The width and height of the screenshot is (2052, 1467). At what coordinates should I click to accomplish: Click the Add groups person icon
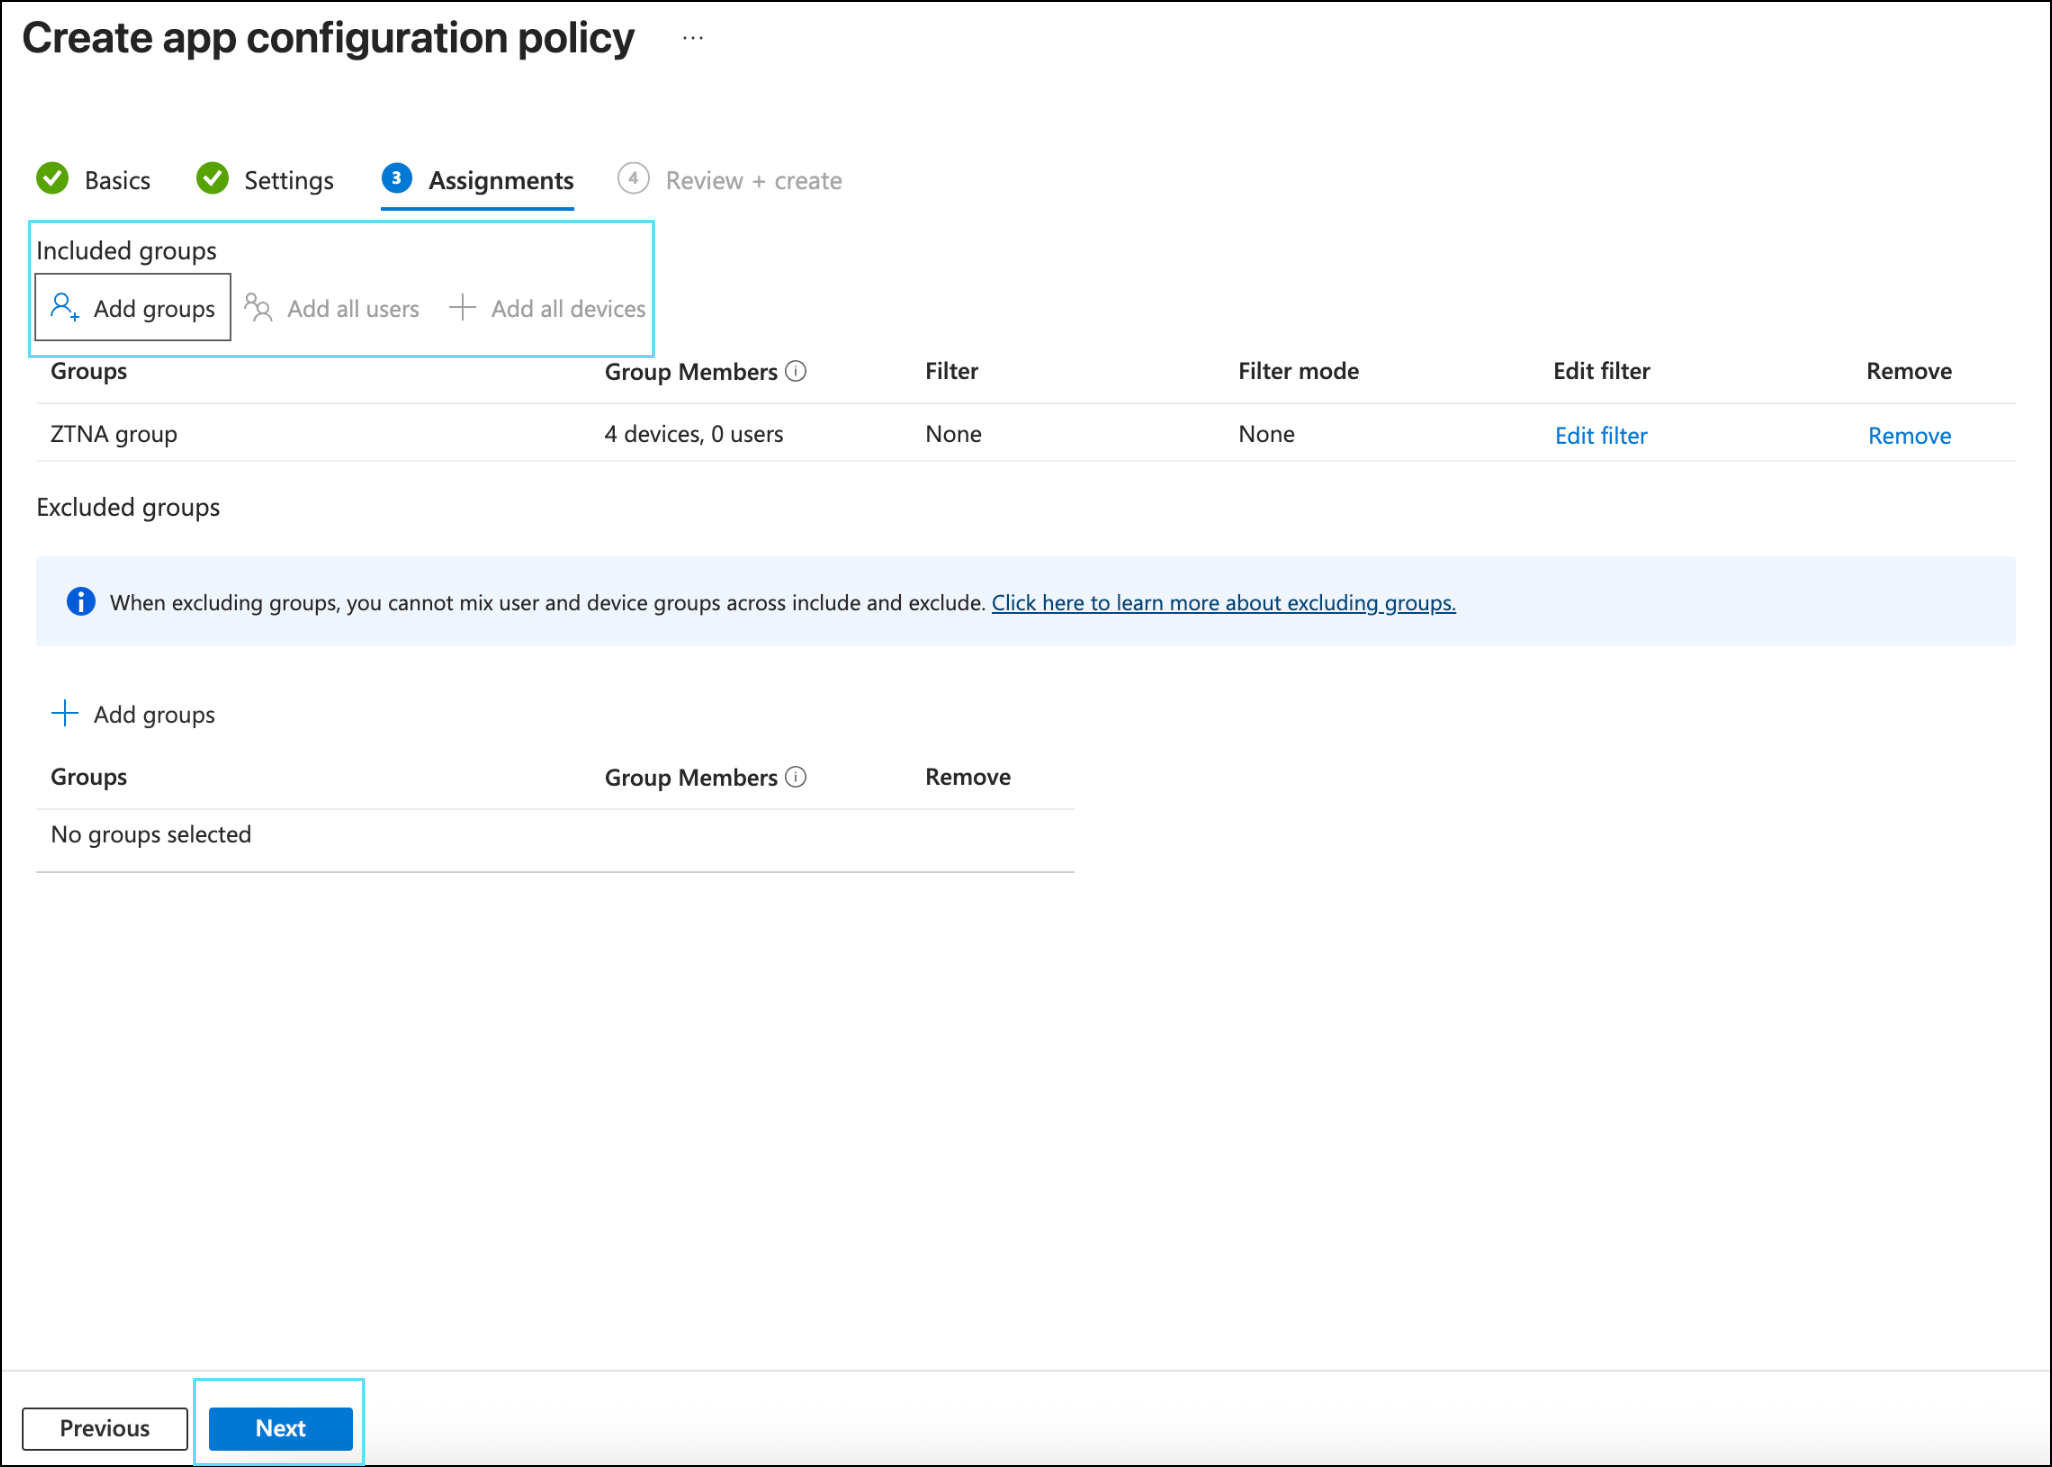click(65, 307)
